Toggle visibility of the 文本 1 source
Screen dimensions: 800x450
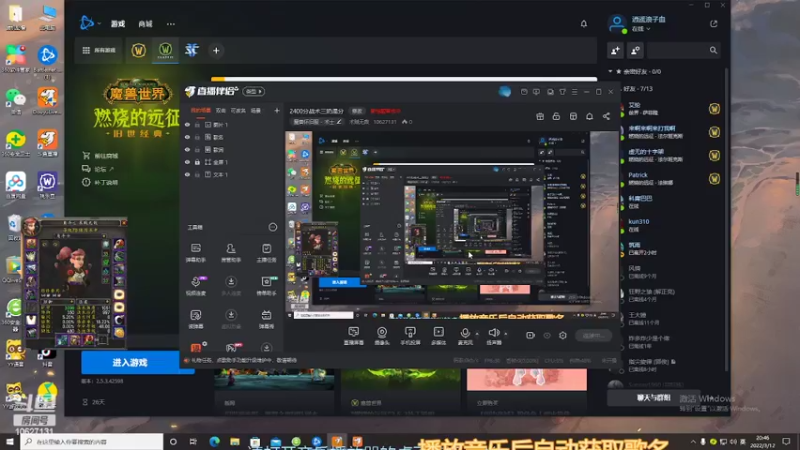pyautogui.click(x=187, y=174)
